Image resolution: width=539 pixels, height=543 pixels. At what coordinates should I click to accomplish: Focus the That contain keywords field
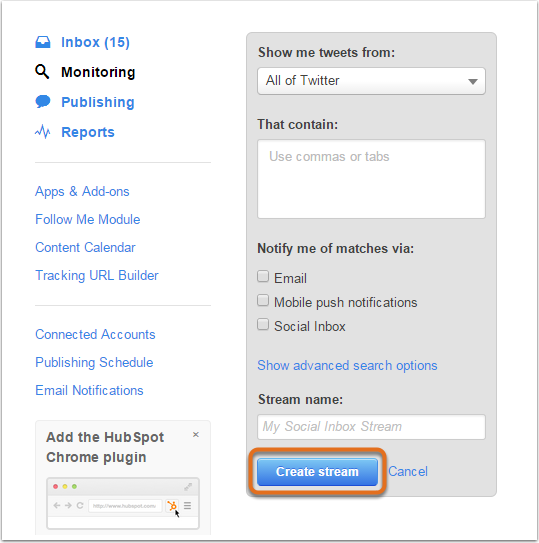371,179
